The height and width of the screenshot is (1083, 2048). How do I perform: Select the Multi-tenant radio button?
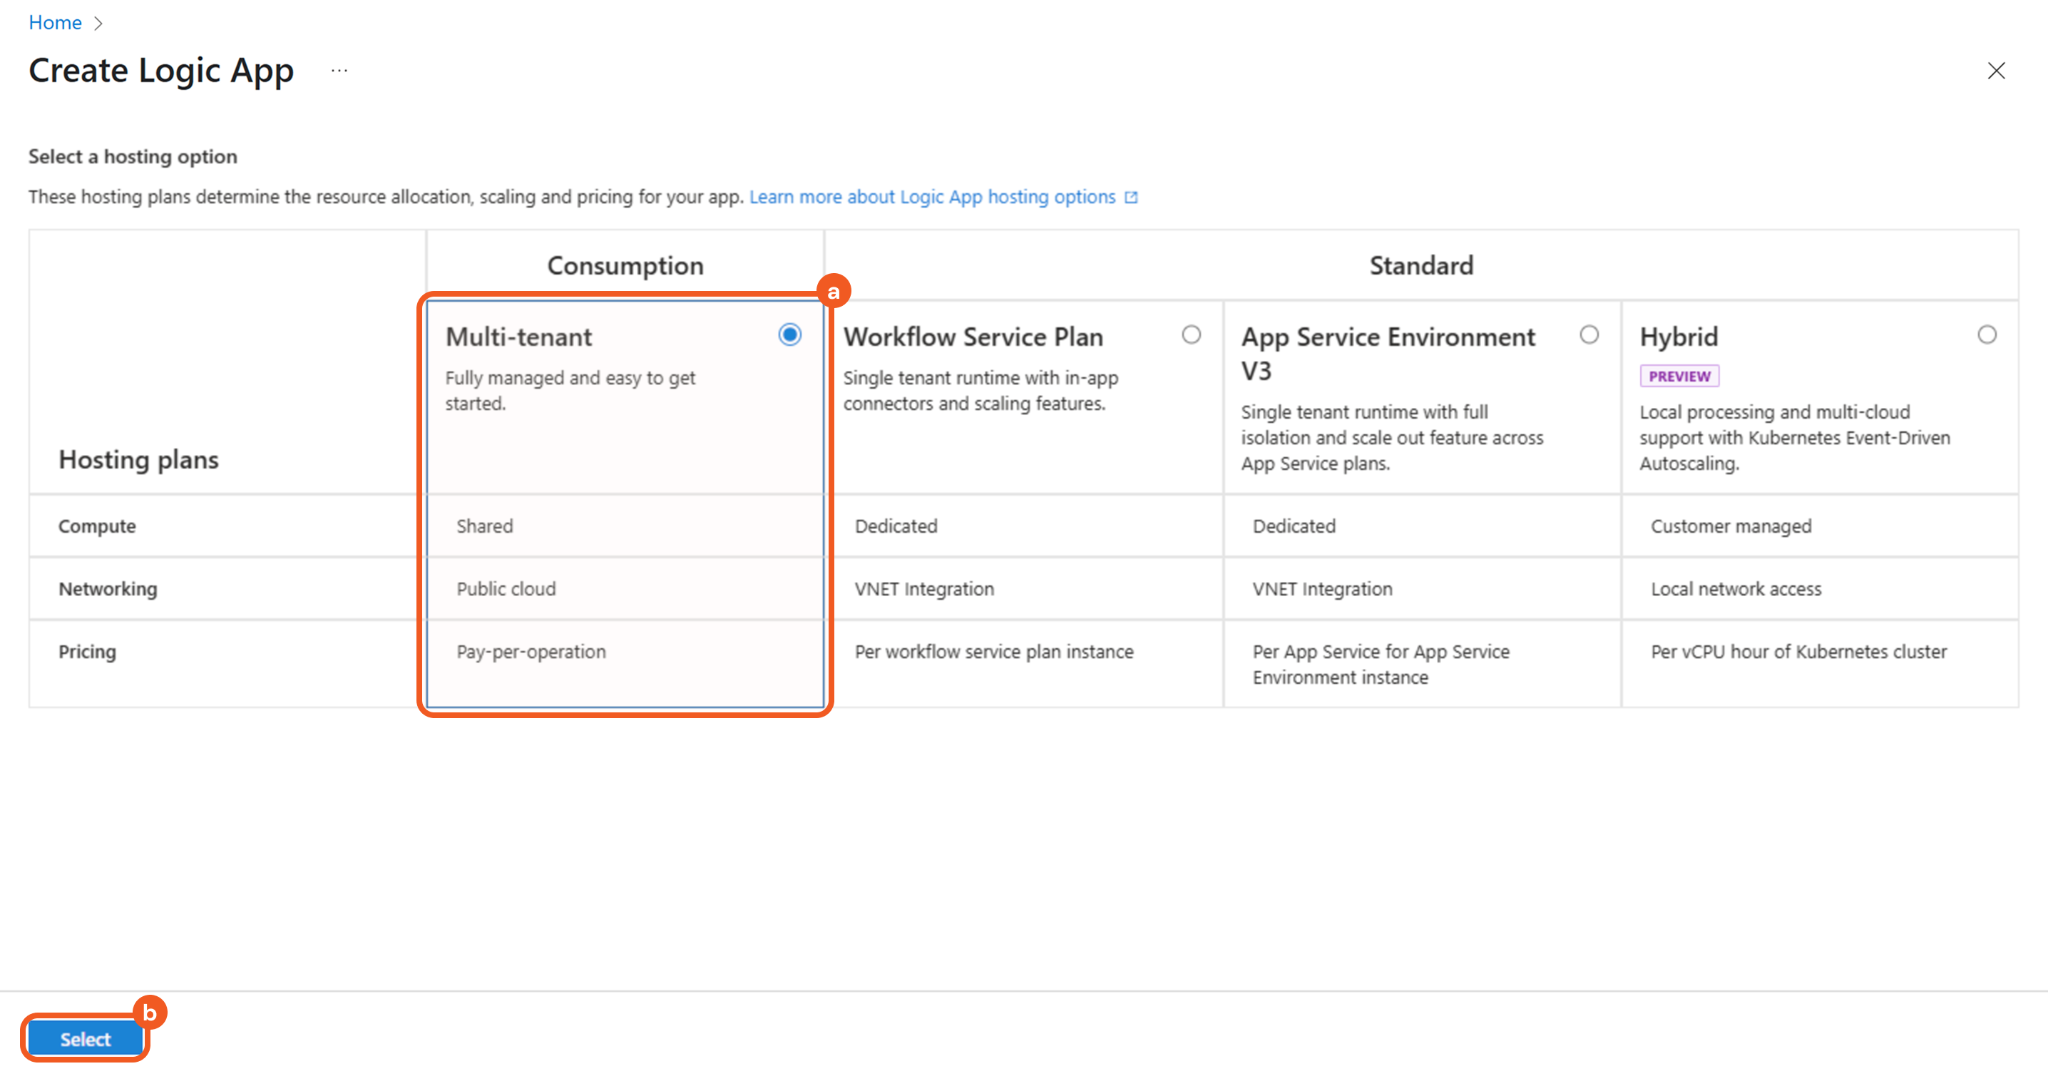[790, 335]
